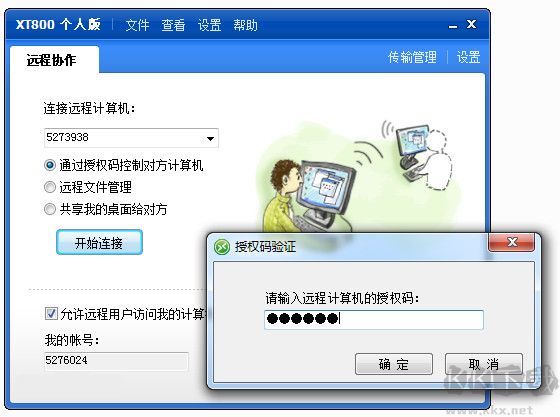Open the 查看 menu
The width and height of the screenshot is (560, 417).
tap(173, 25)
